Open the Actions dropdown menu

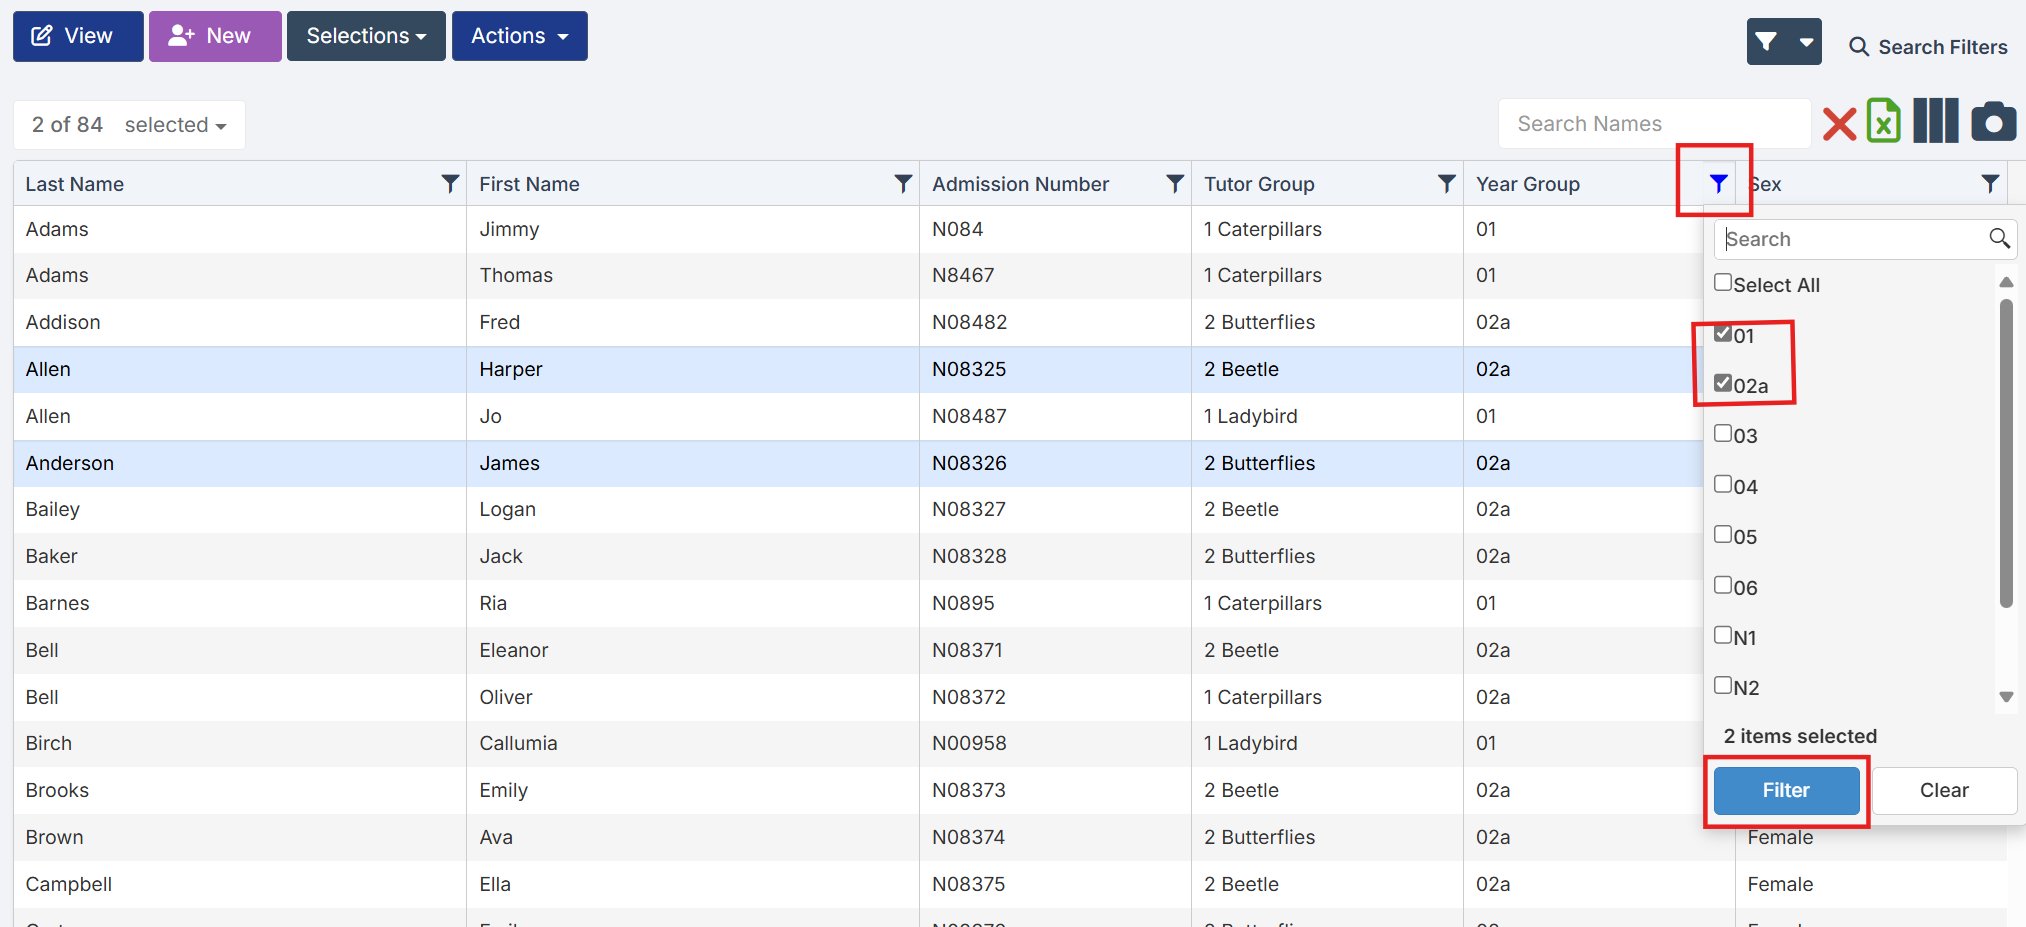point(519,36)
